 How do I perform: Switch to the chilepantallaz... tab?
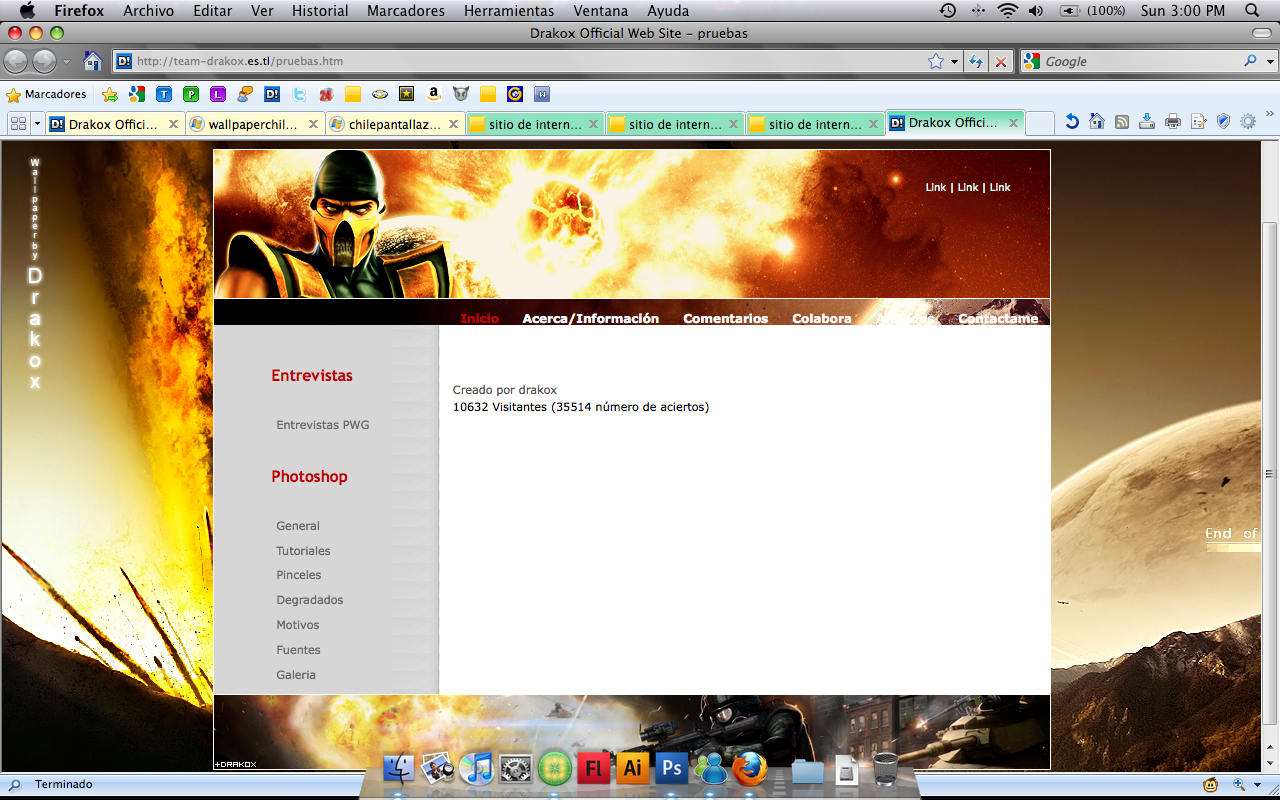[x=394, y=124]
